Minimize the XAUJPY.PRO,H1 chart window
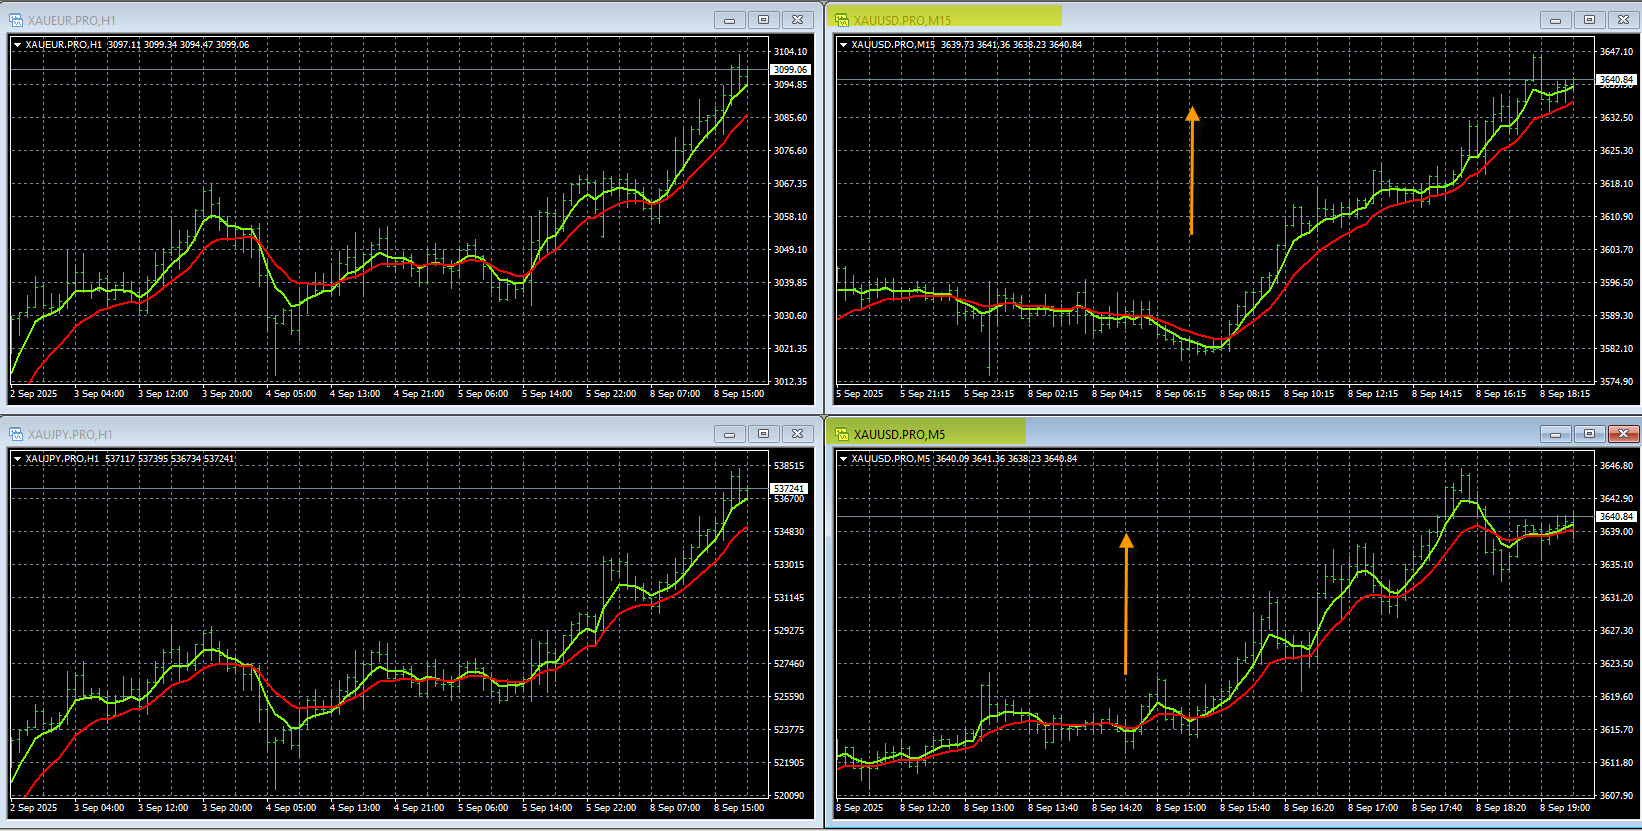Screen dimensions: 1642x831 (x=729, y=434)
